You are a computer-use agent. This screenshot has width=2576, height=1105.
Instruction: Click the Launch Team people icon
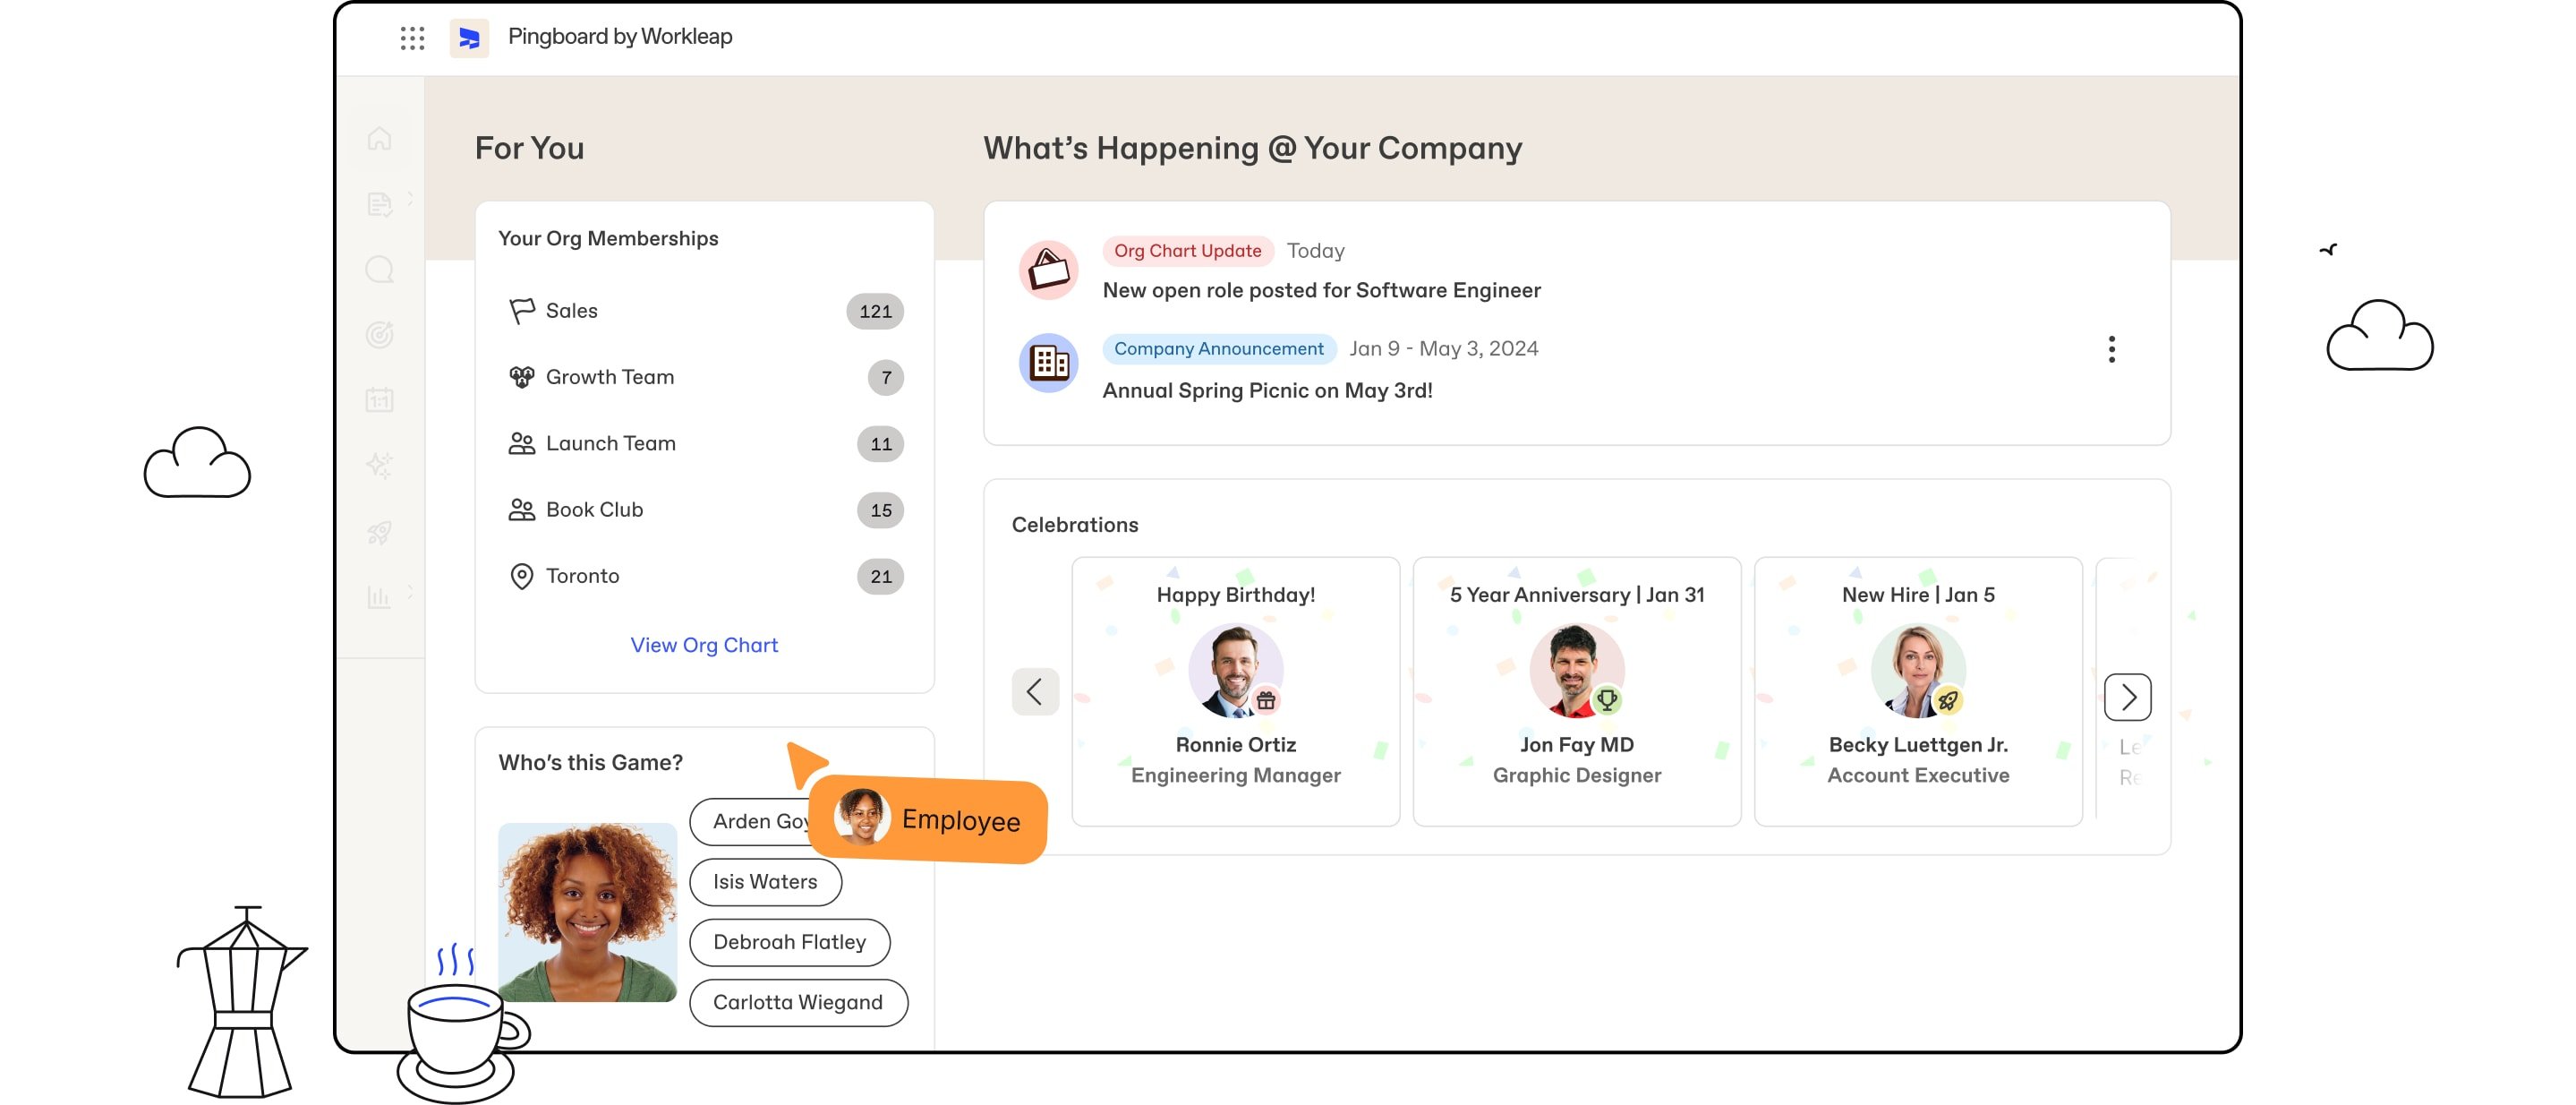(521, 443)
